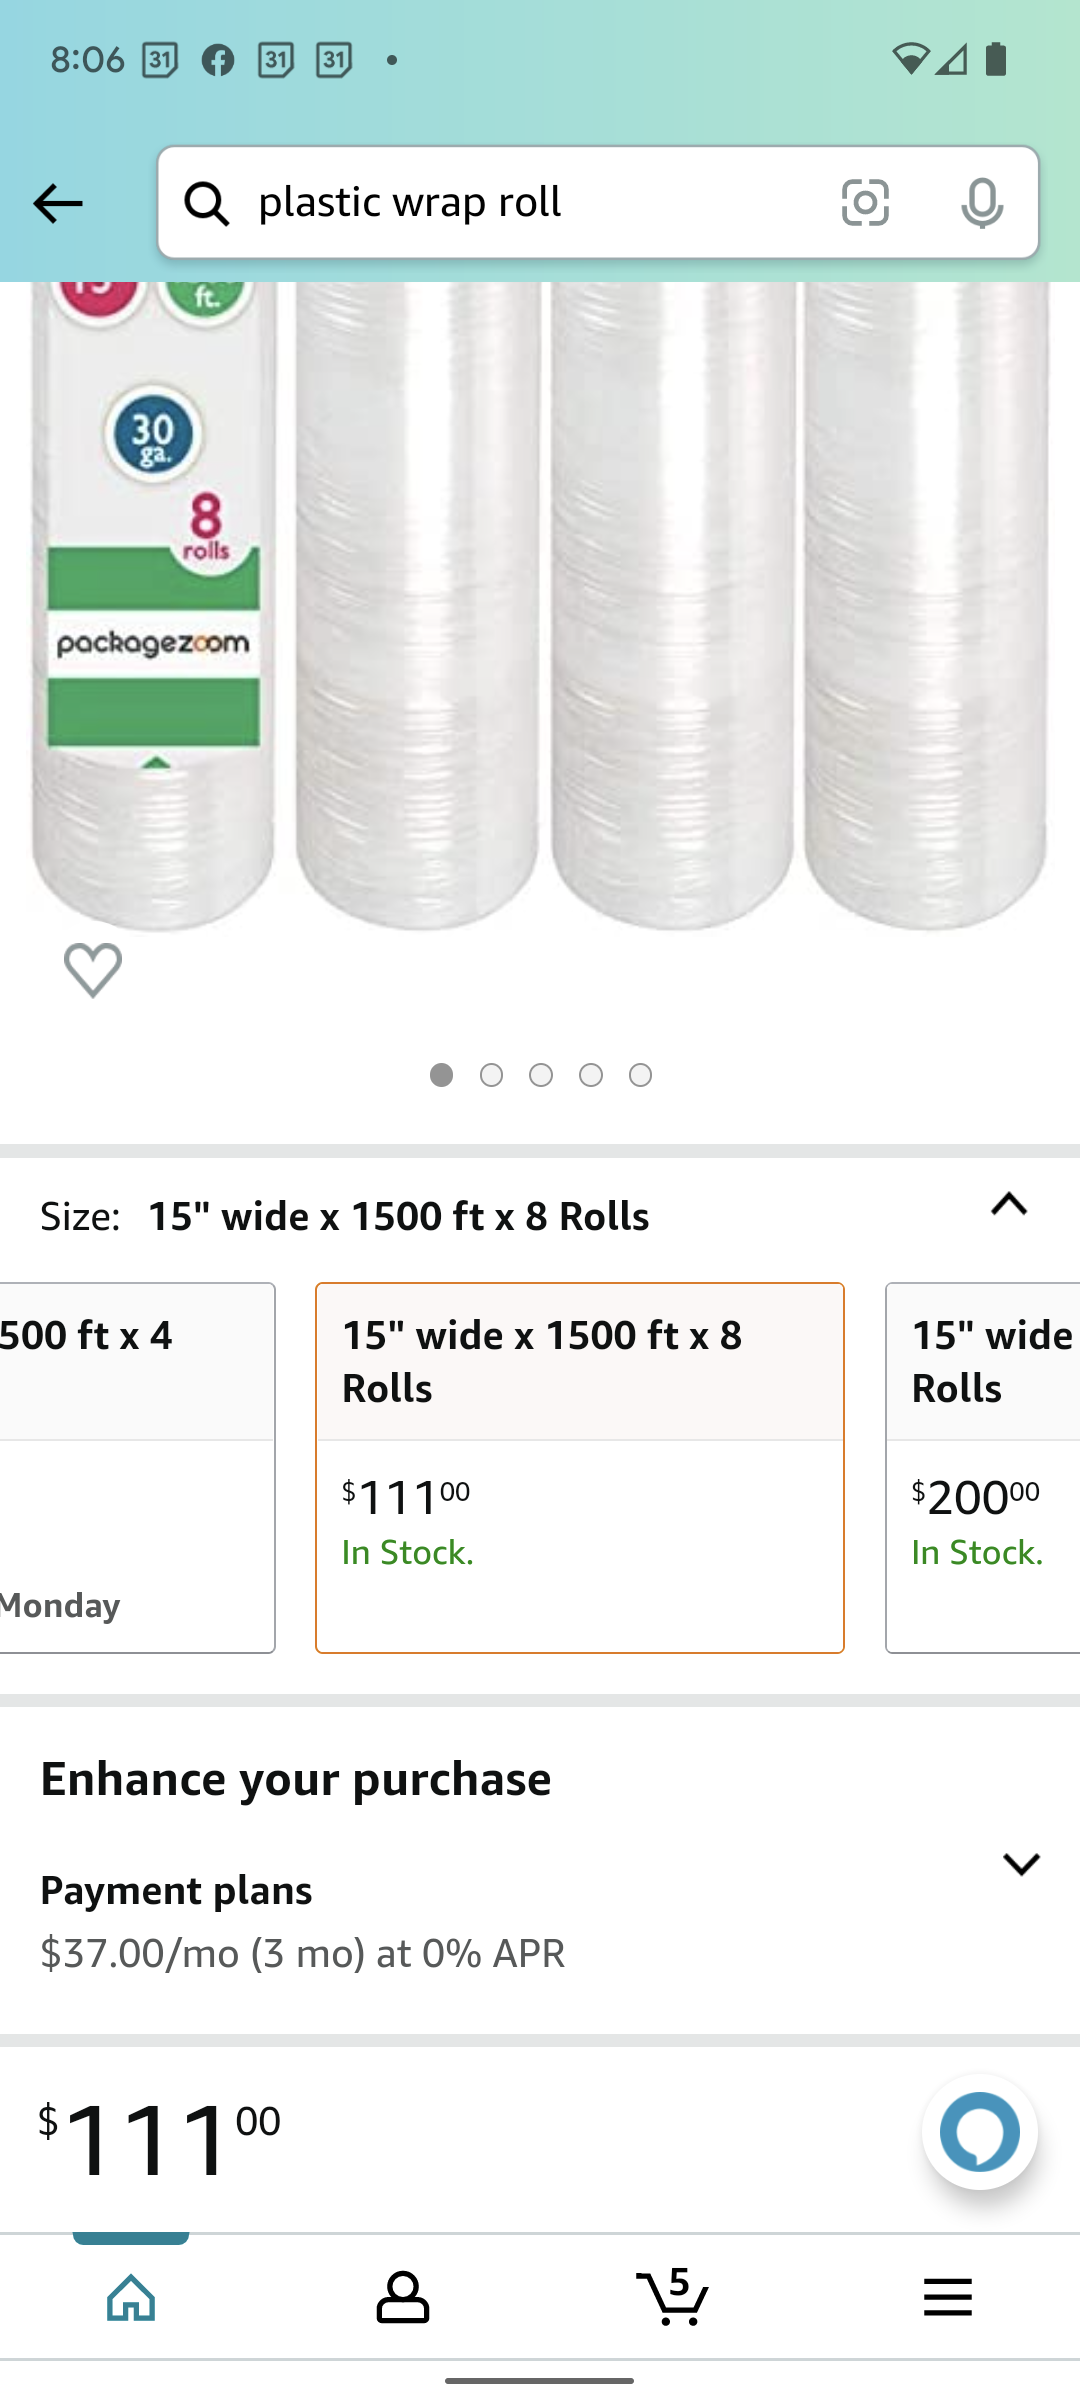
Task: Select the $200.00 size option card
Action: tap(982, 1467)
